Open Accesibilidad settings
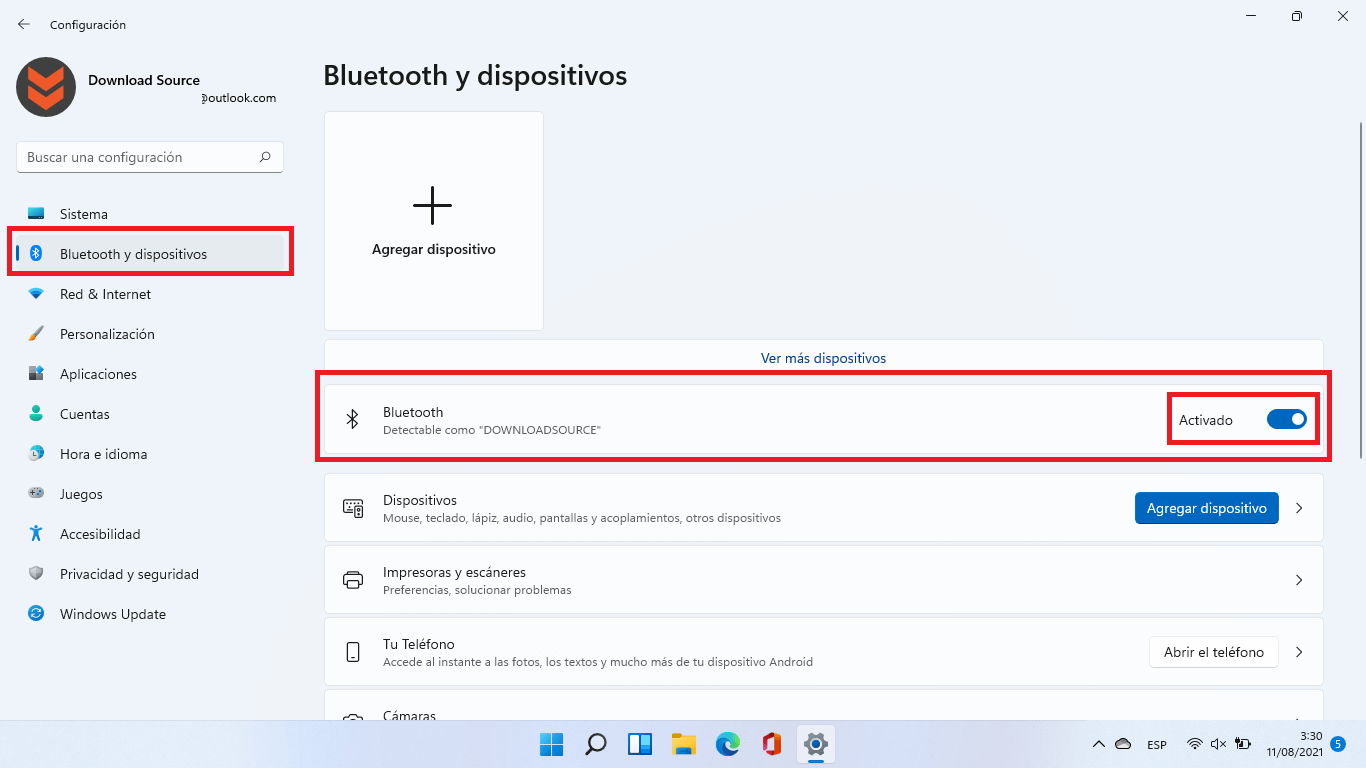This screenshot has width=1366, height=768. pyautogui.click(x=150, y=534)
